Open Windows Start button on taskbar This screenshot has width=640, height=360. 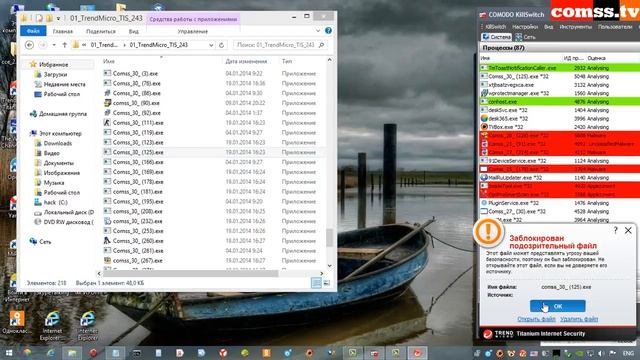pos(8,353)
